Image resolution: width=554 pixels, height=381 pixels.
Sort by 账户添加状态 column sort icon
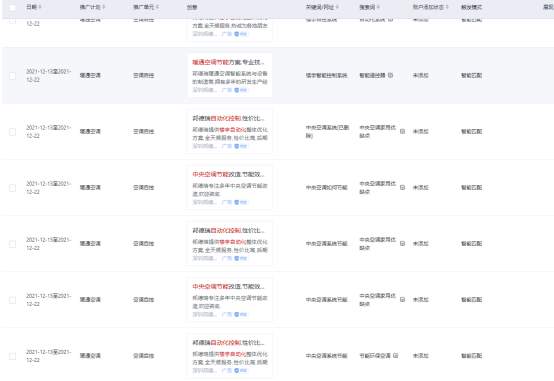447,7
